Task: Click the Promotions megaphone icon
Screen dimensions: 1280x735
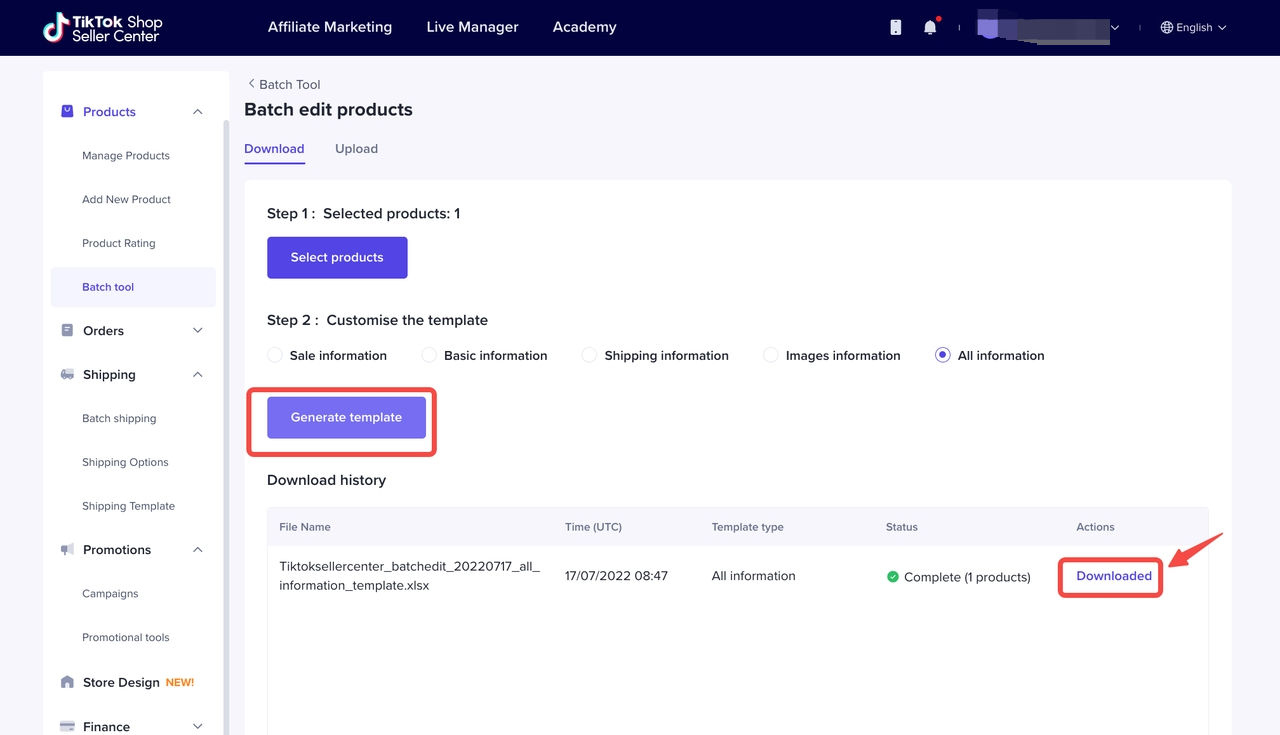Action: click(x=67, y=550)
